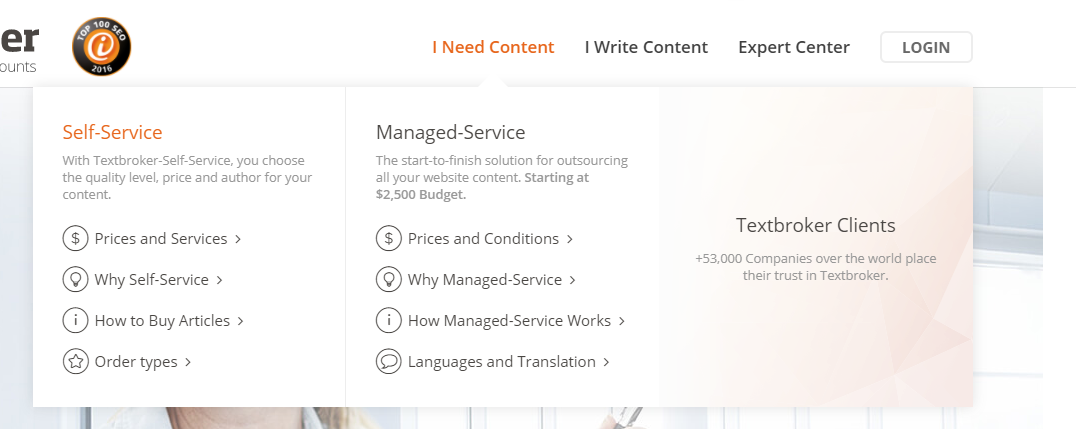Open Prices and Services link
Viewport: 1076px width, 429px height.
pyautogui.click(x=161, y=239)
